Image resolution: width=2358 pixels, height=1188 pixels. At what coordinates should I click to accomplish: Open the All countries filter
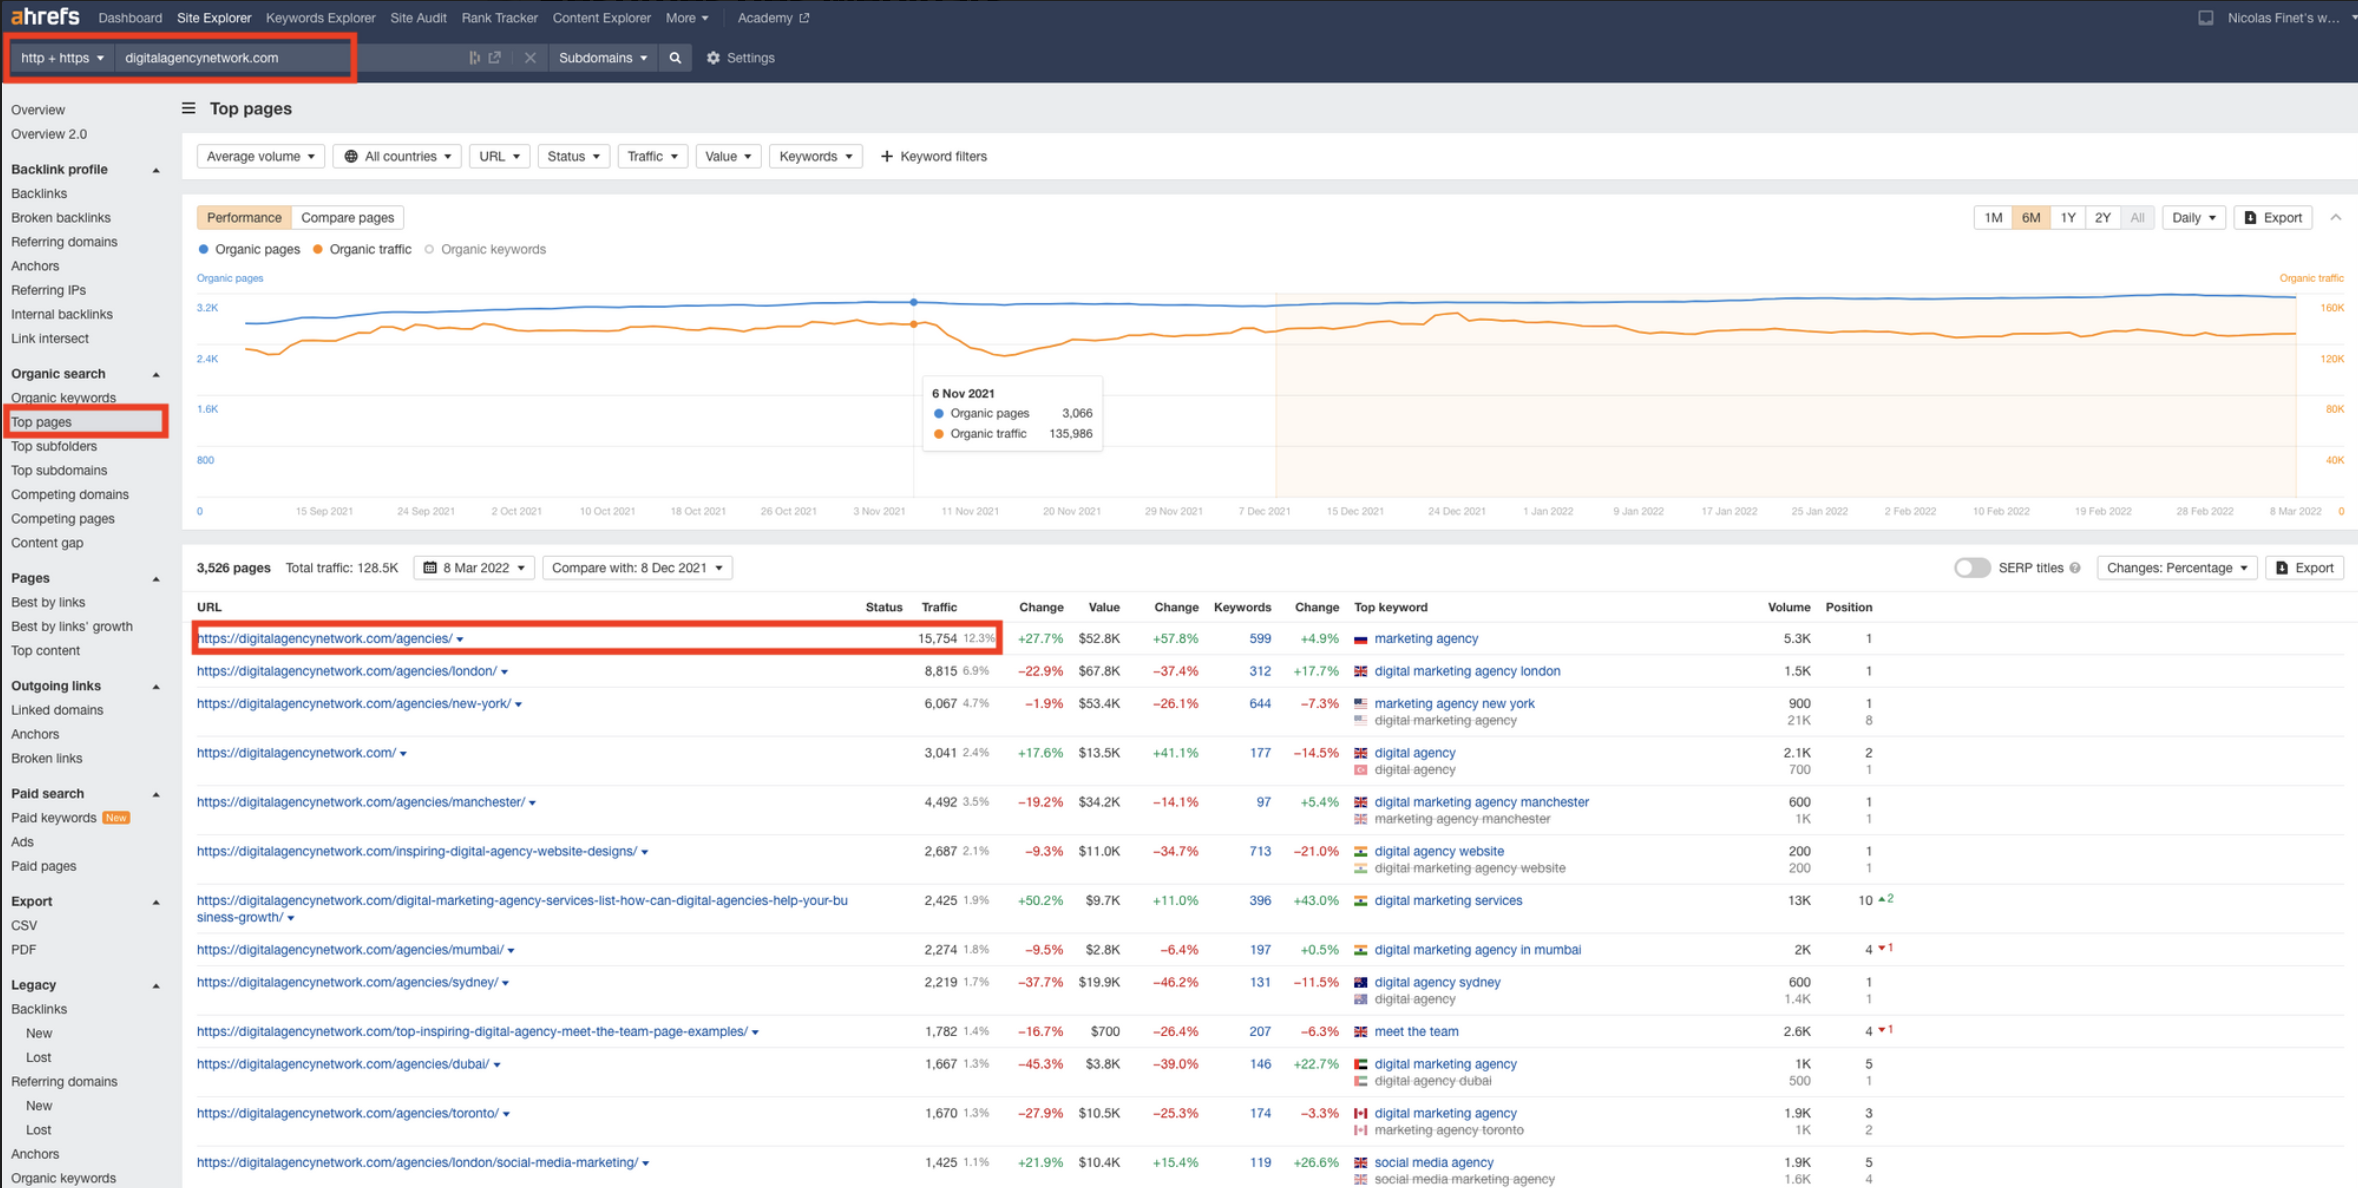[397, 157]
